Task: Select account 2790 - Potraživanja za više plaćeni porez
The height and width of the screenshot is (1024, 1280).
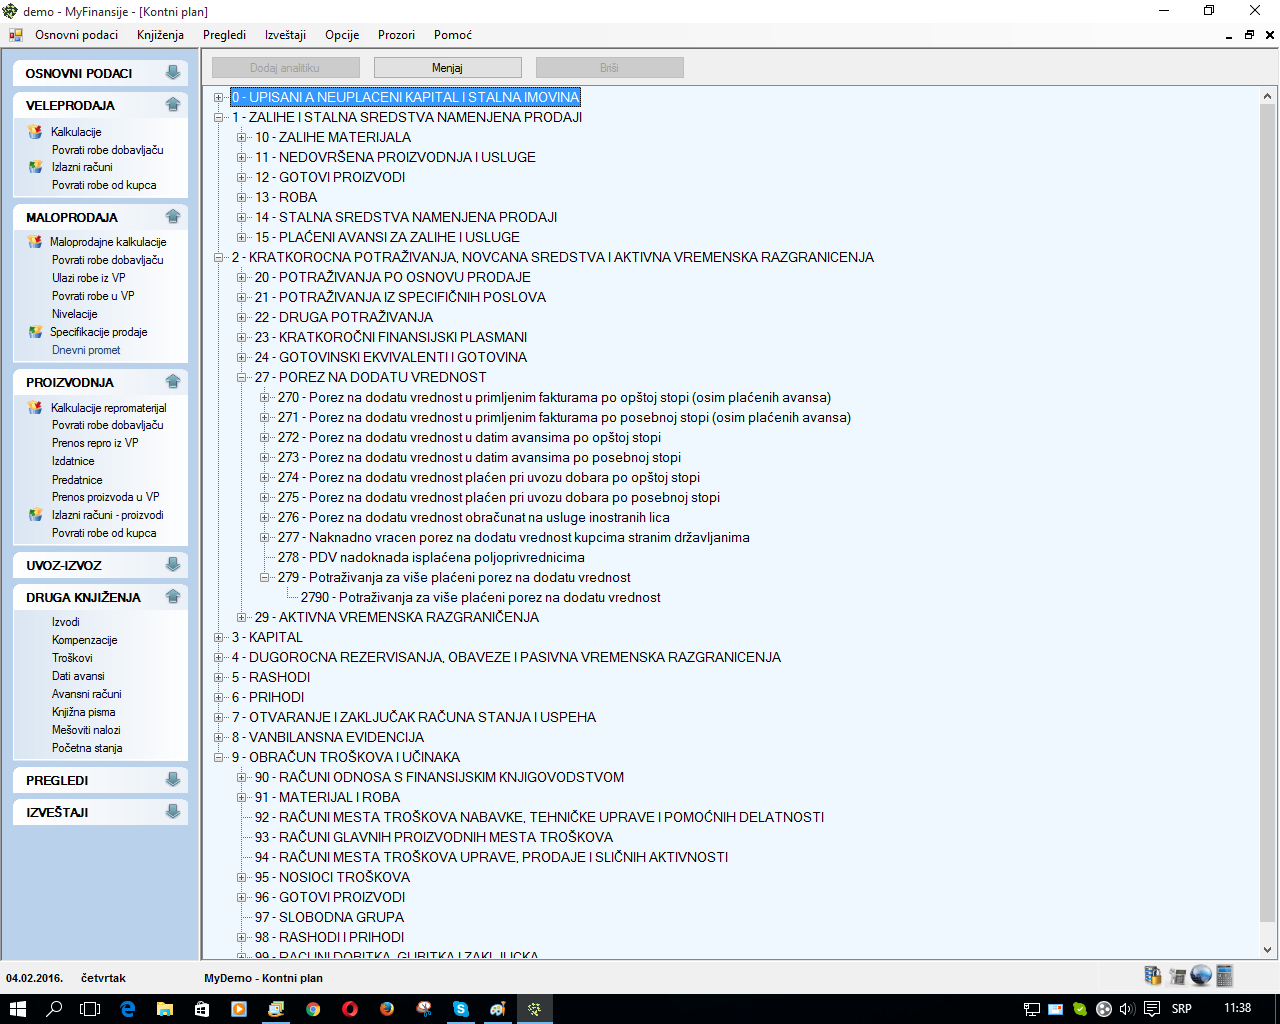Action: [x=480, y=597]
